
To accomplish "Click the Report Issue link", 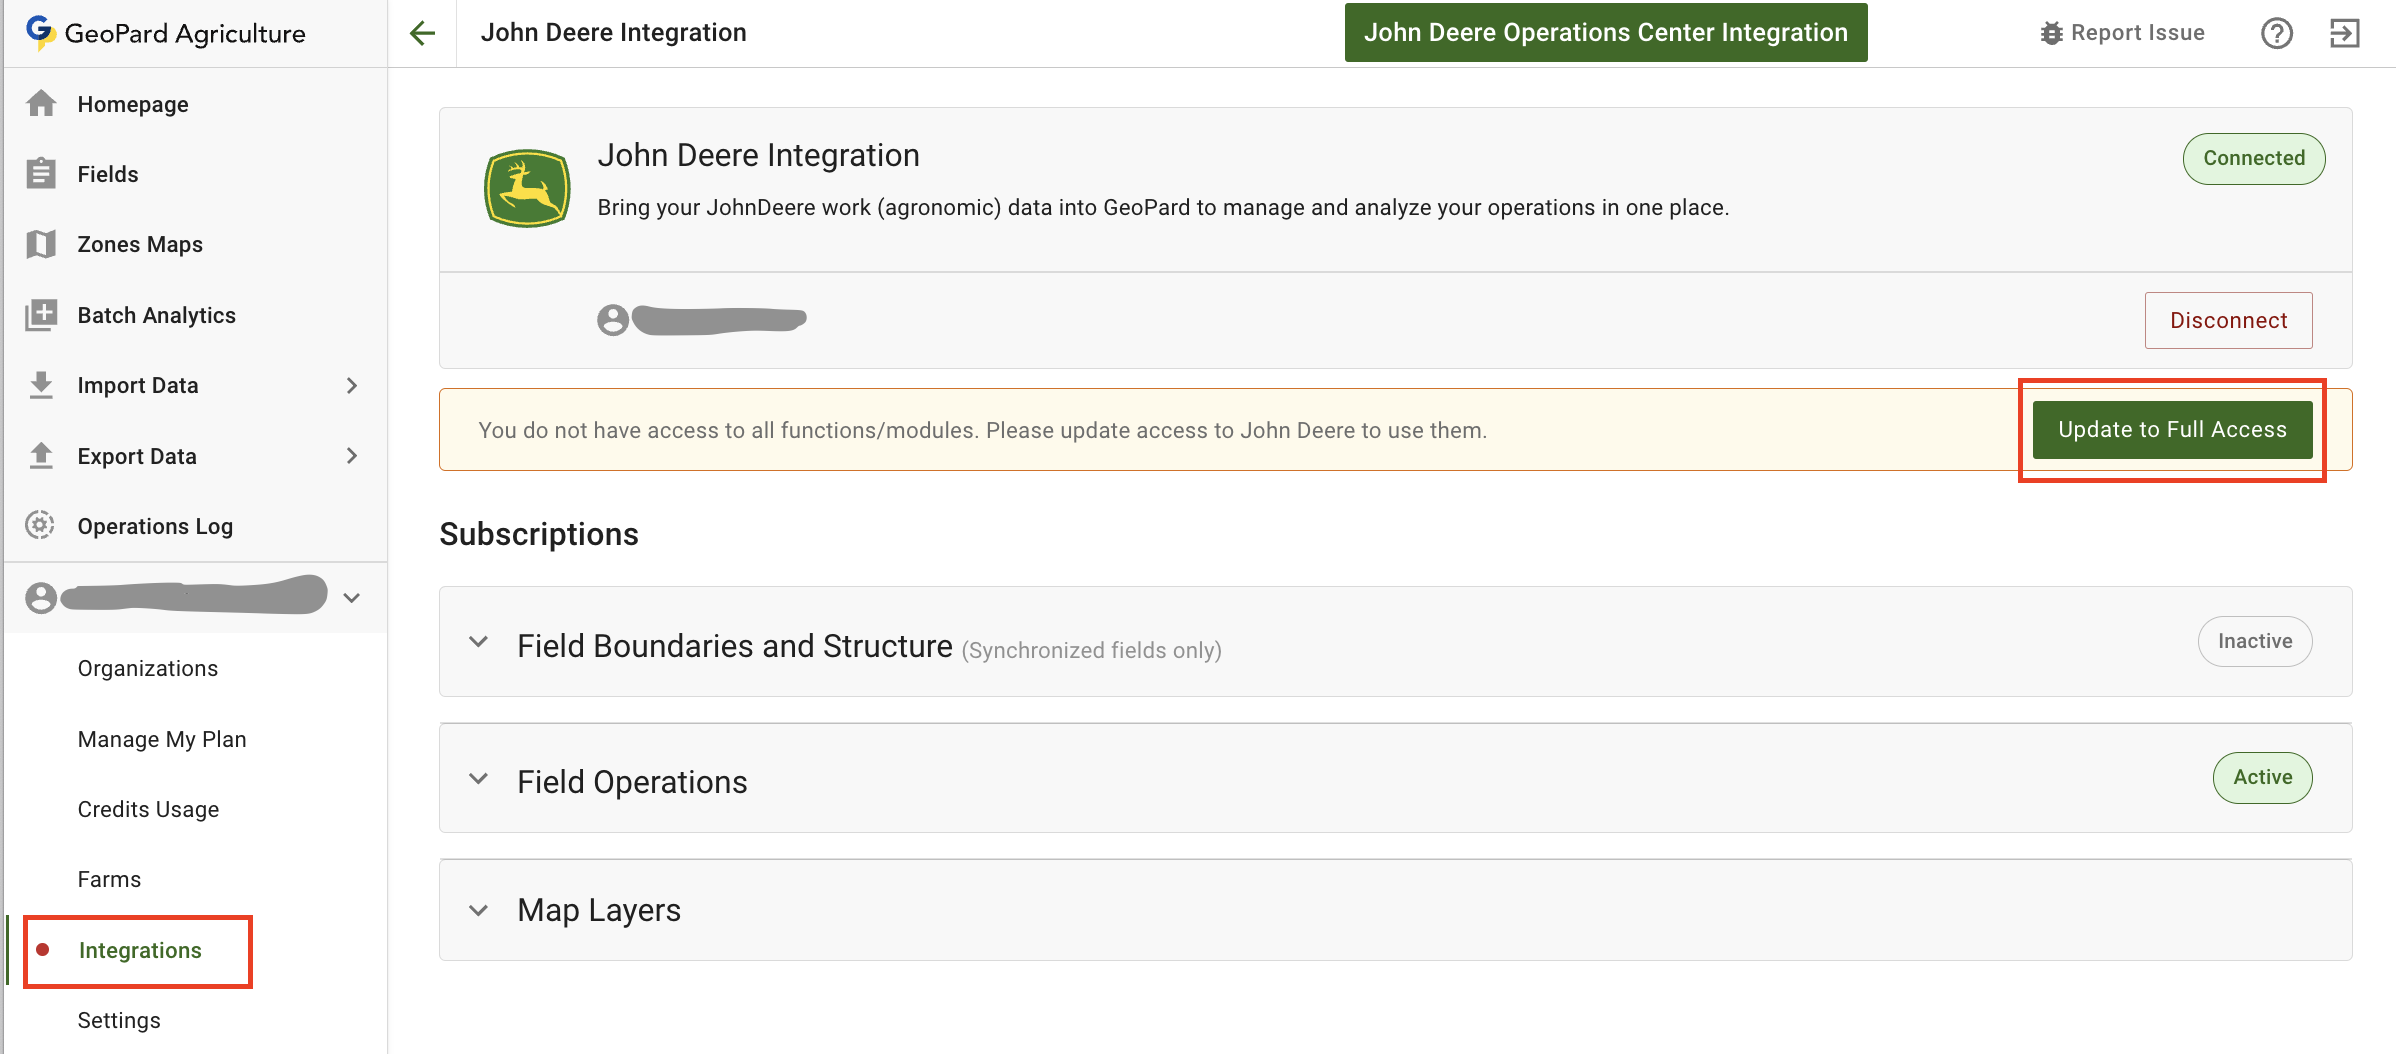I will pos(2122,33).
